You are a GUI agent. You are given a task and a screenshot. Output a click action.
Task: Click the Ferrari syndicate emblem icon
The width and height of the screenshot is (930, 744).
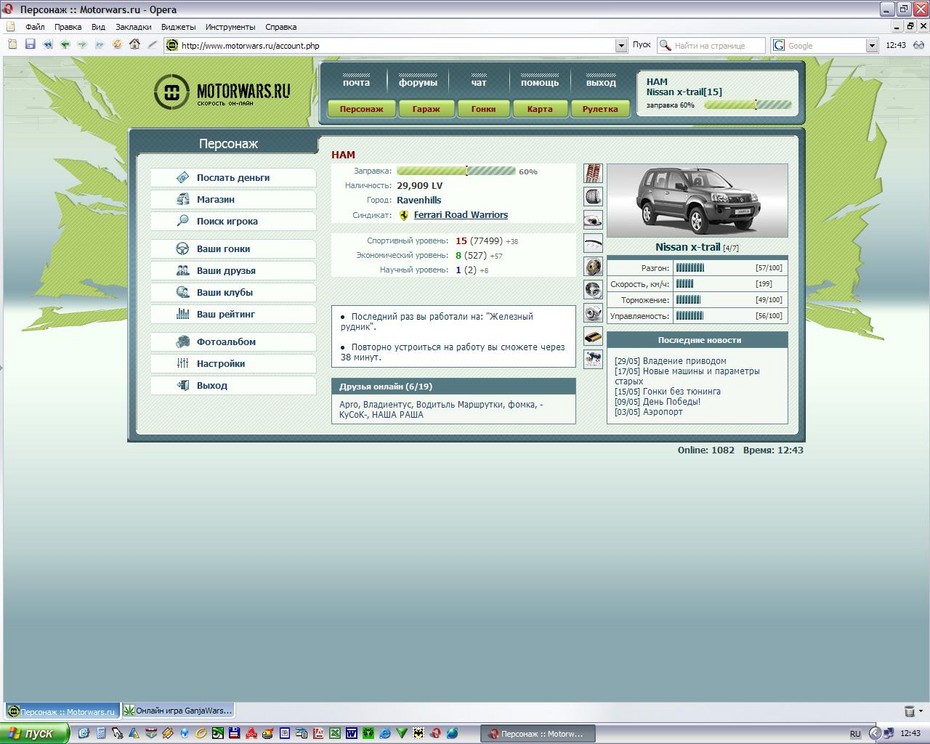pos(404,215)
